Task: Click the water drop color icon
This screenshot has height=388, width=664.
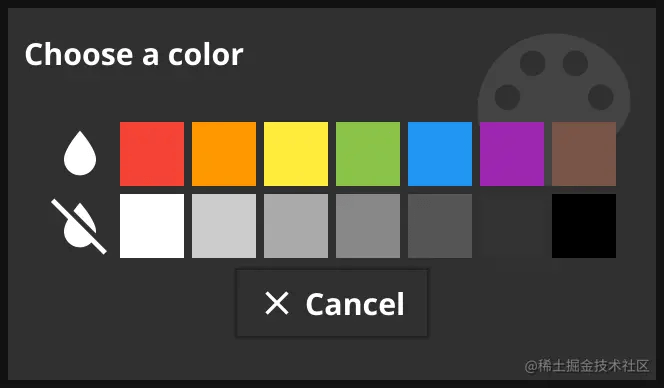Action: [x=80, y=153]
